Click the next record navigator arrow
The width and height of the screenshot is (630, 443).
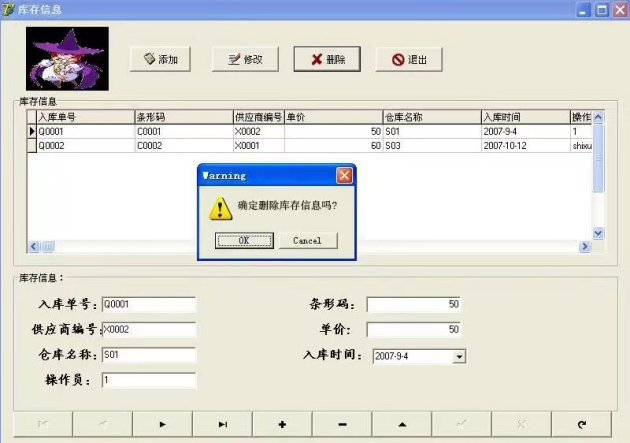point(162,424)
